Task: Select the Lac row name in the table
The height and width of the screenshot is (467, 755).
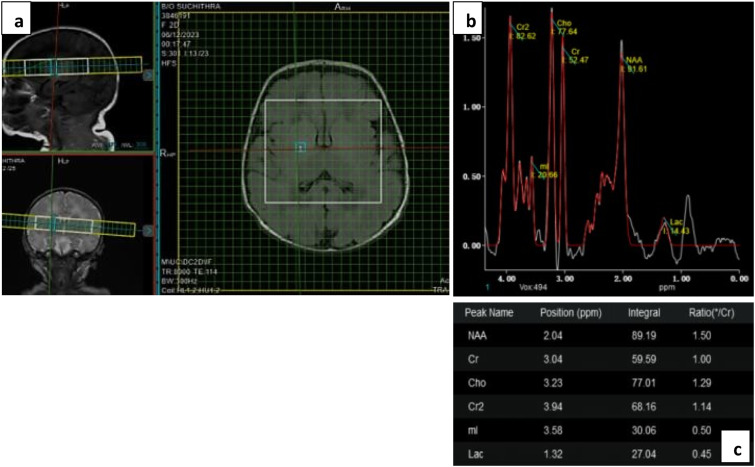Action: (x=475, y=454)
